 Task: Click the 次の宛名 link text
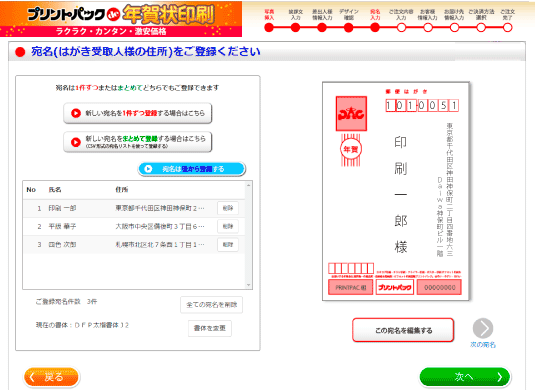(x=483, y=345)
